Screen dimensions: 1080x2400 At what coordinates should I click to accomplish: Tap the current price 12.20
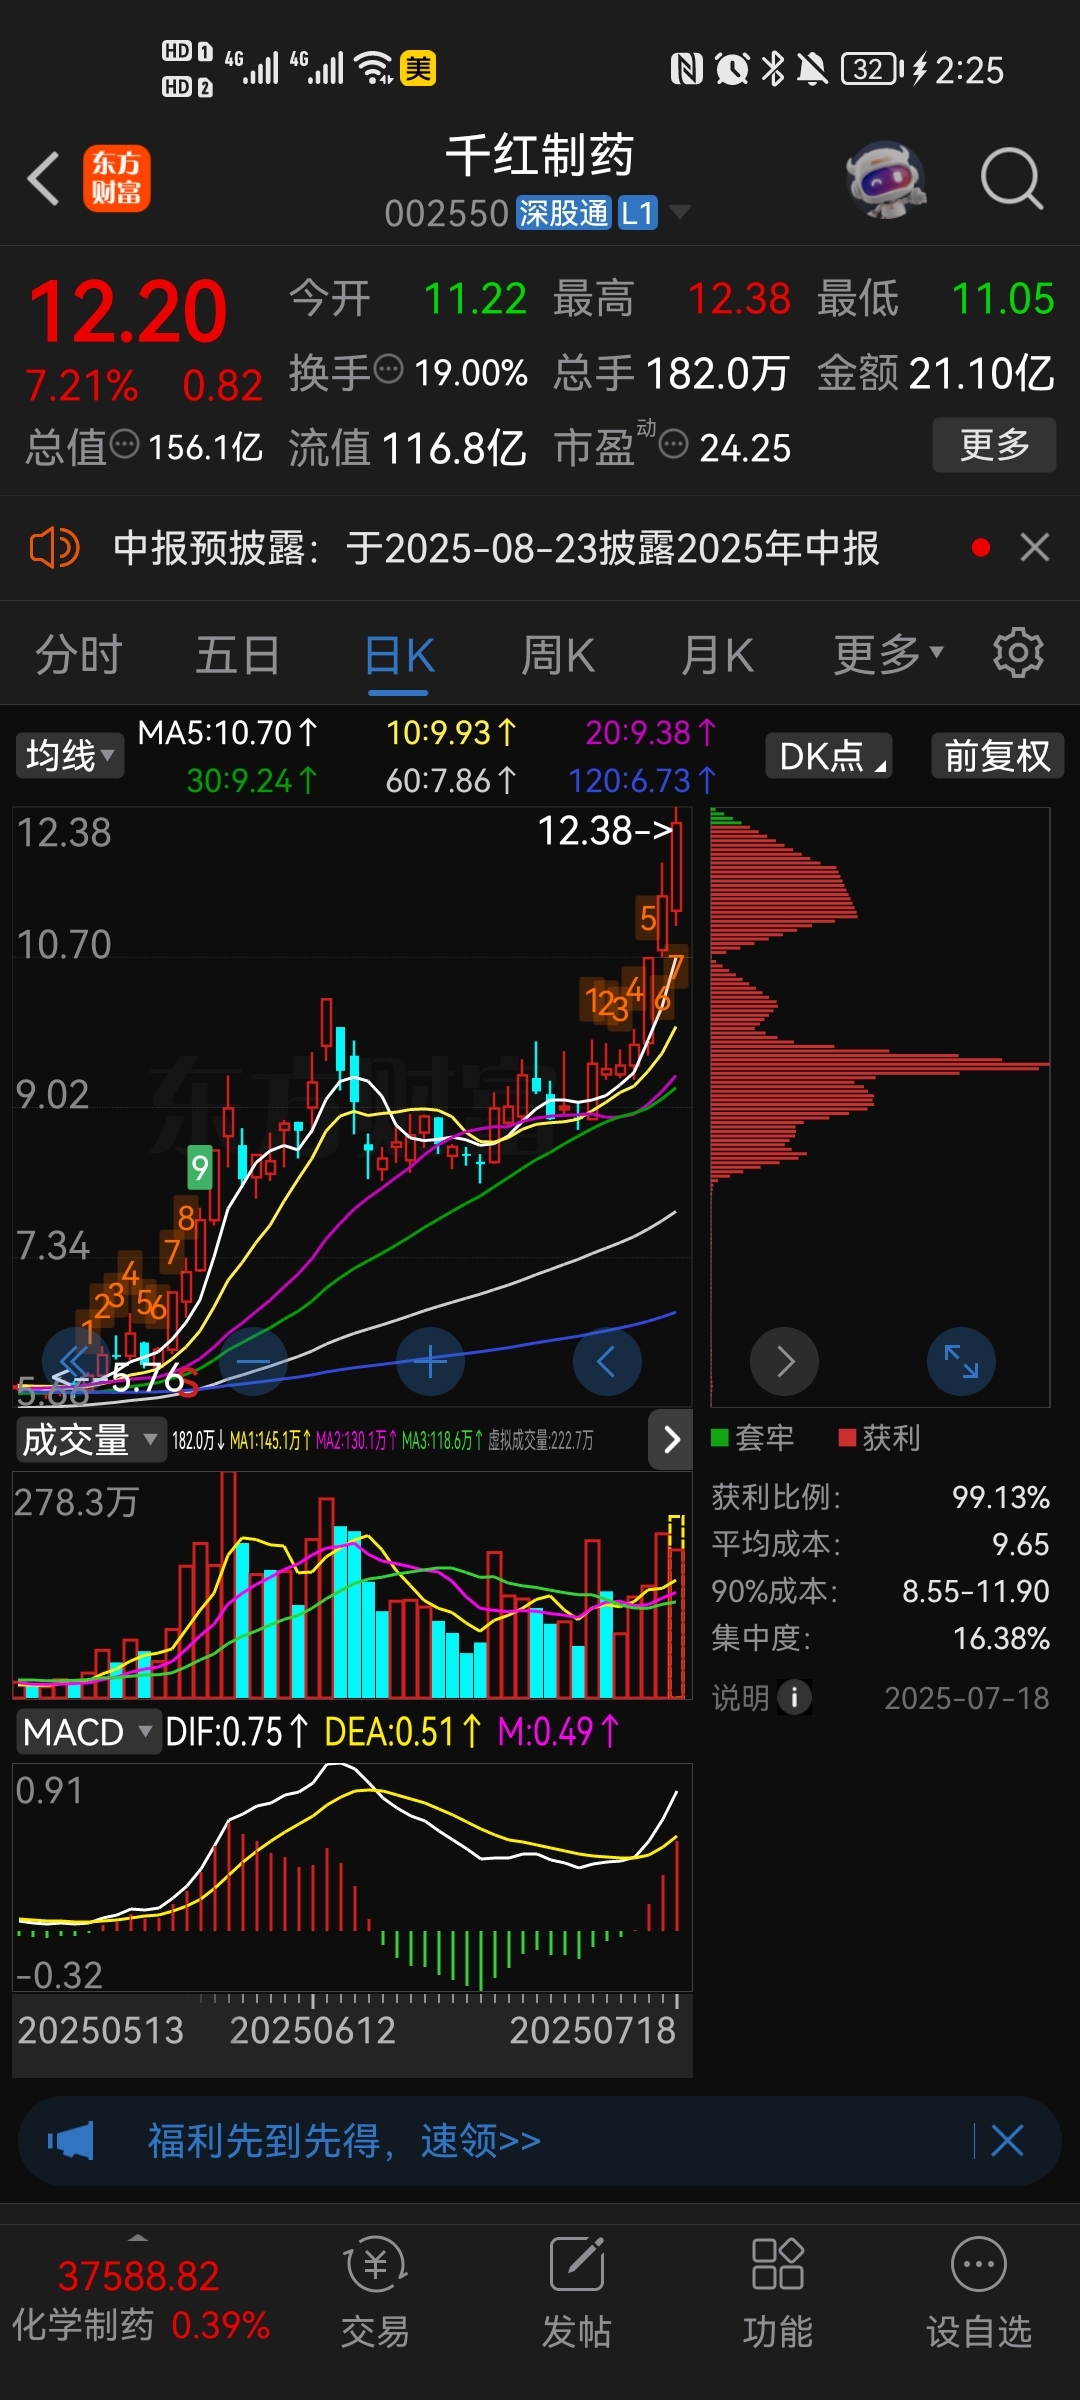(128, 312)
